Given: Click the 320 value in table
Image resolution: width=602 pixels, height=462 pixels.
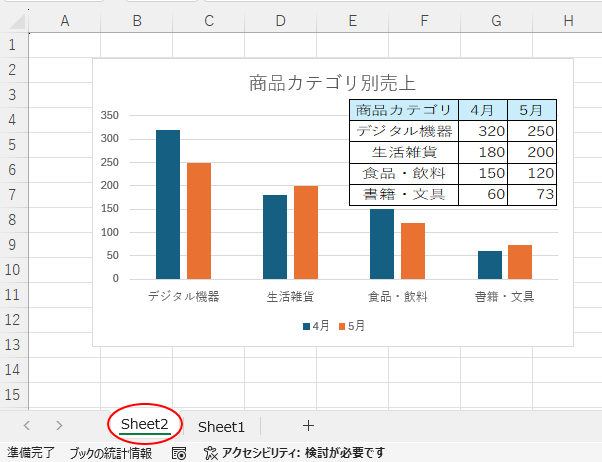Looking at the screenshot, I should (x=483, y=131).
